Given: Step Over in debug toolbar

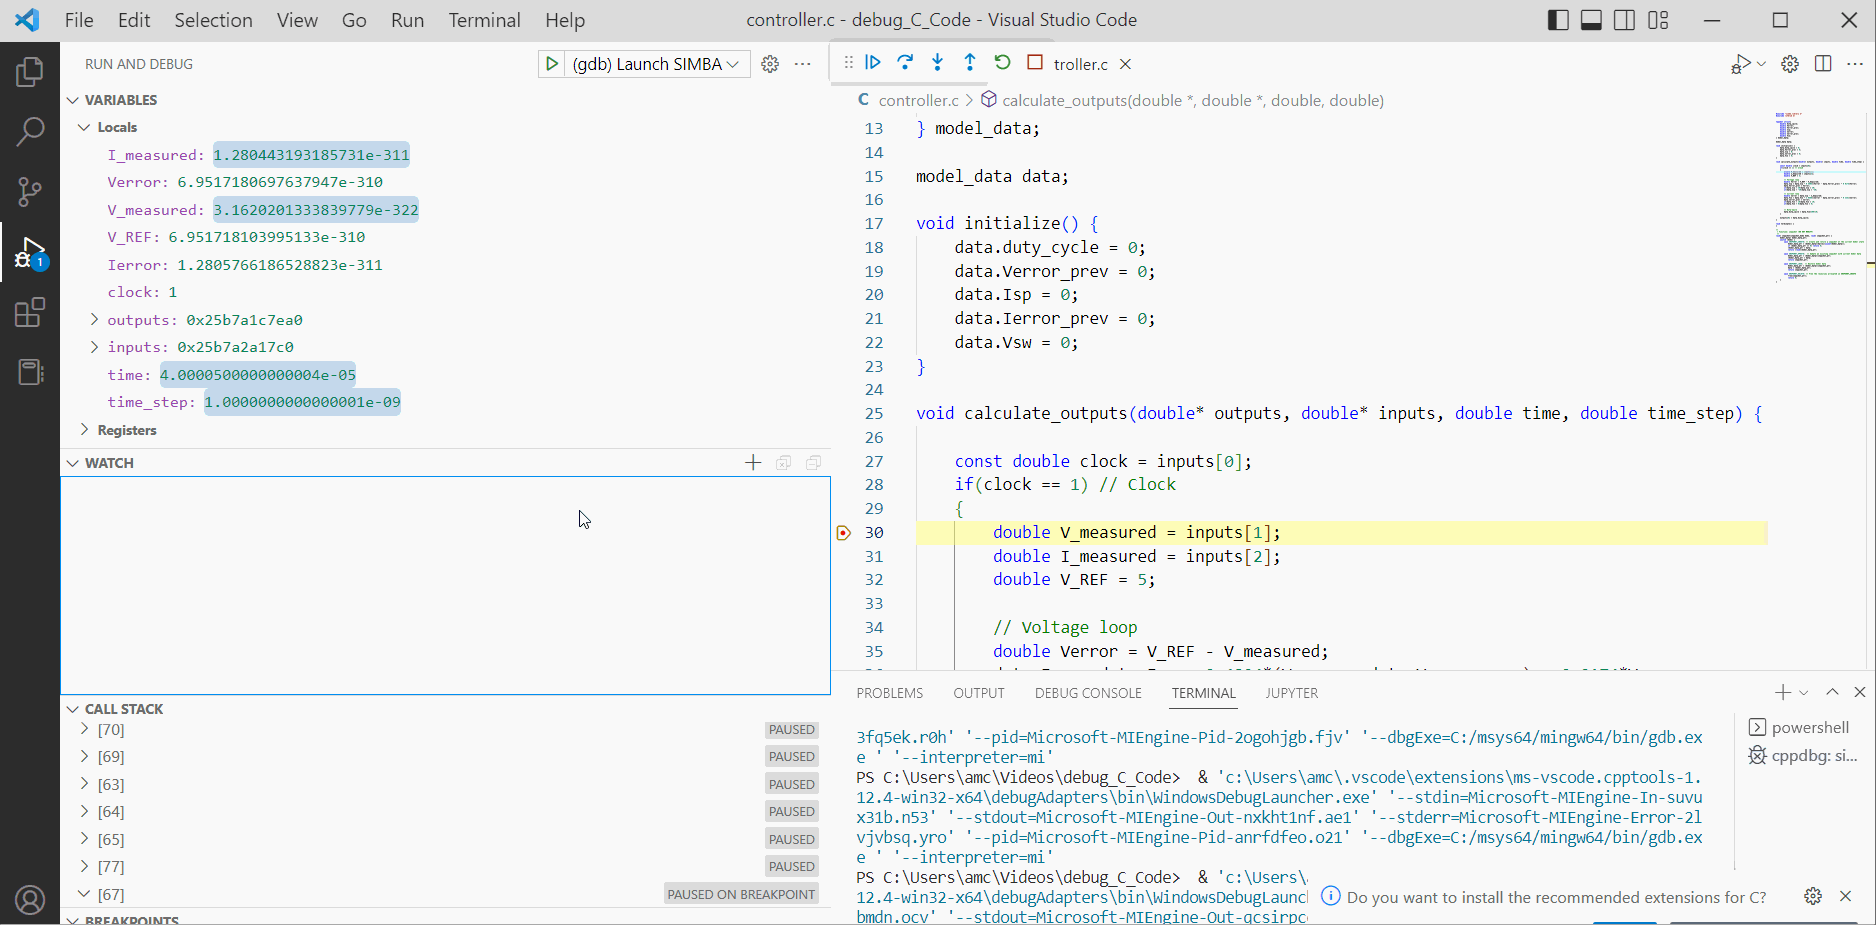Looking at the screenshot, I should pyautogui.click(x=905, y=62).
